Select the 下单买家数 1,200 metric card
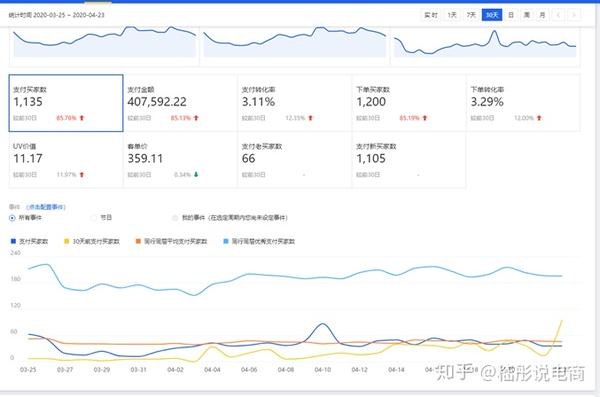 pyautogui.click(x=409, y=103)
